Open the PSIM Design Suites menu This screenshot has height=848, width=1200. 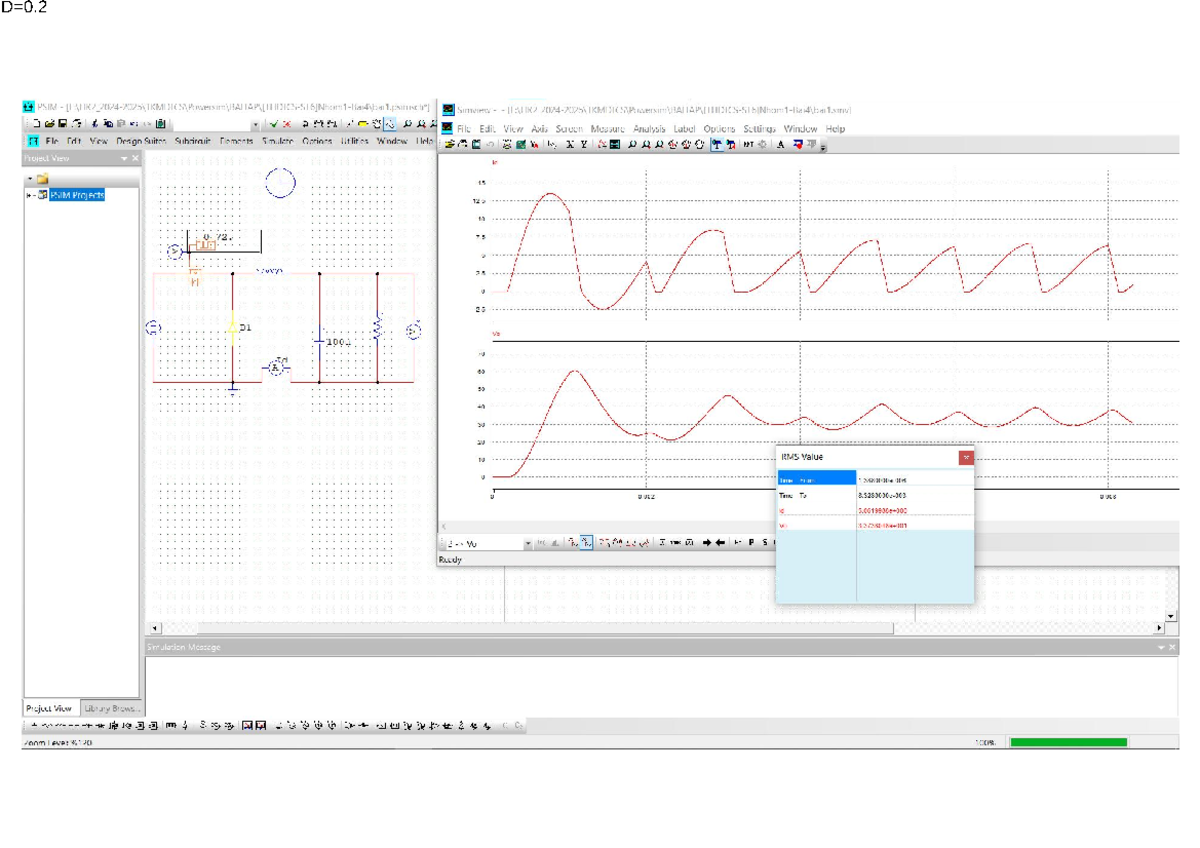pyautogui.click(x=141, y=141)
